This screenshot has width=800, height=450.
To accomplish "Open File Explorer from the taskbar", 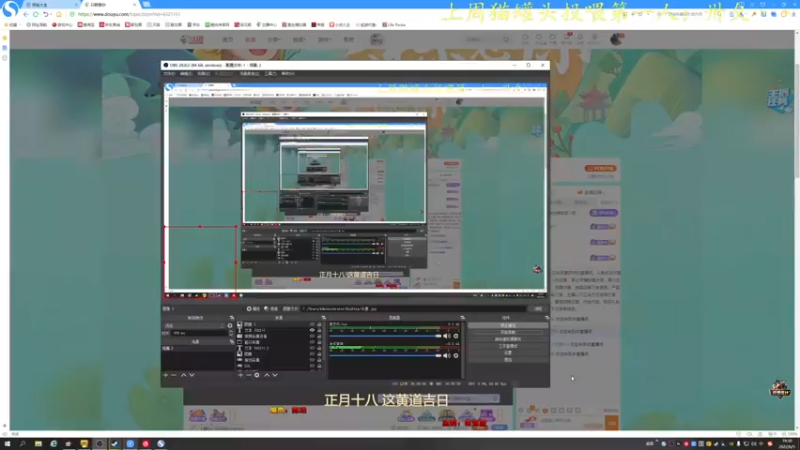I will coord(38,444).
